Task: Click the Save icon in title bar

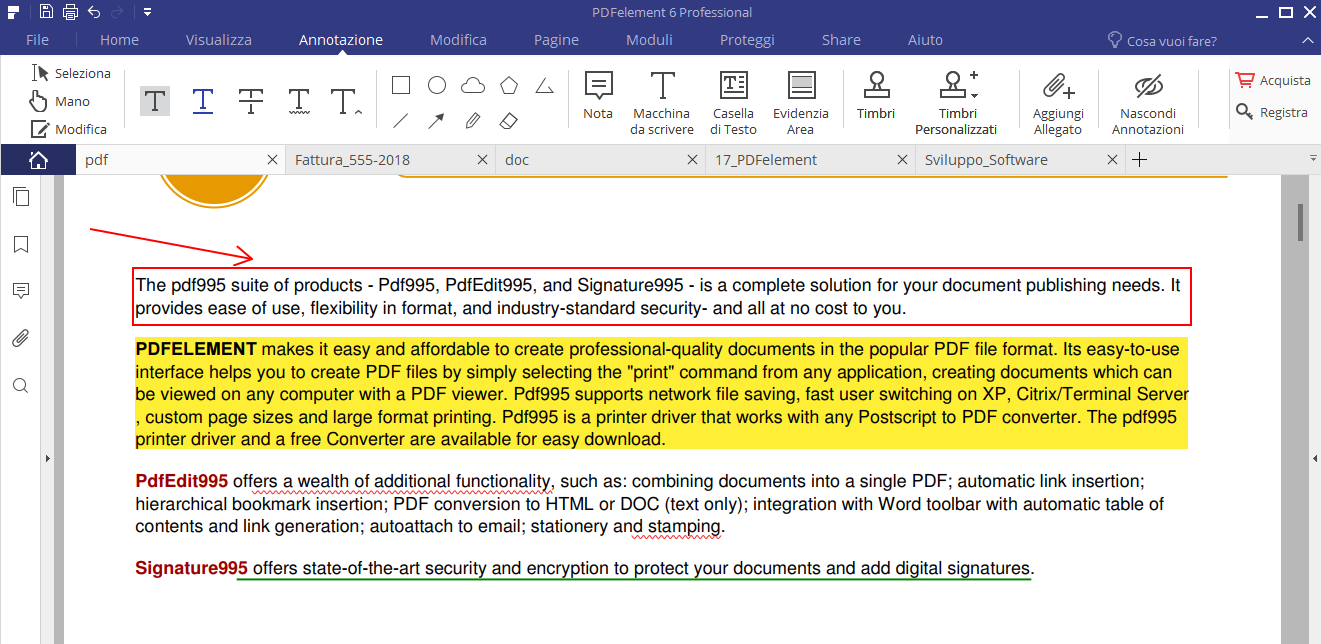Action: tap(46, 12)
